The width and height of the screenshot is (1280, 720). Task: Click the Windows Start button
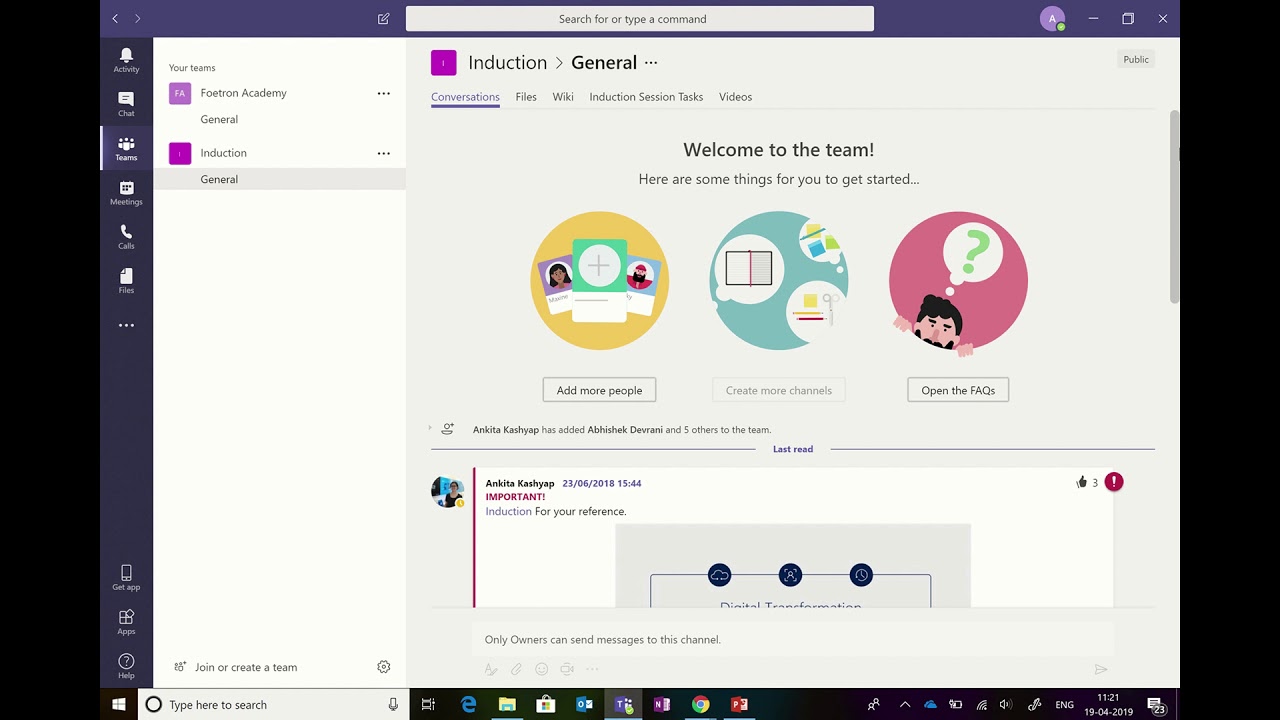pos(118,704)
